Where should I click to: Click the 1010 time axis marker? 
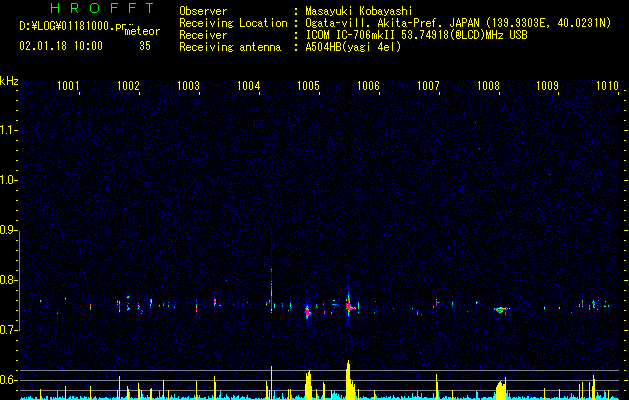[607, 85]
